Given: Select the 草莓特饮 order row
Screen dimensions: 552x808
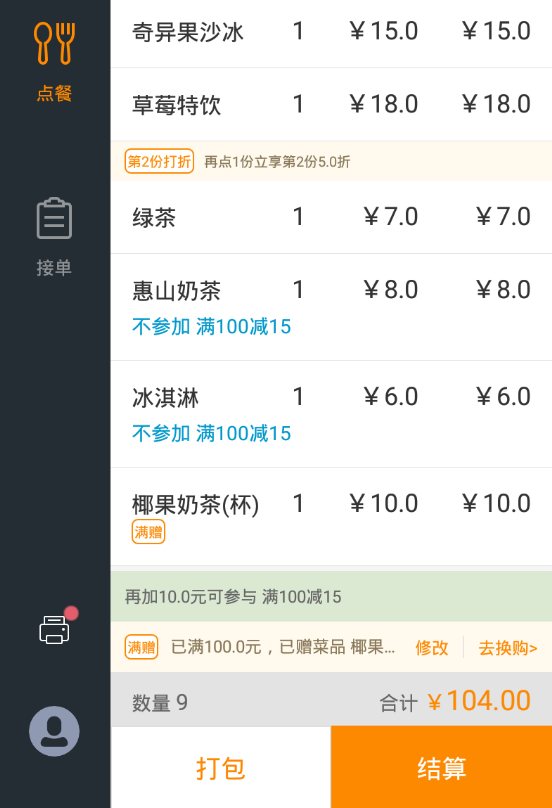Looking at the screenshot, I should click(x=331, y=104).
